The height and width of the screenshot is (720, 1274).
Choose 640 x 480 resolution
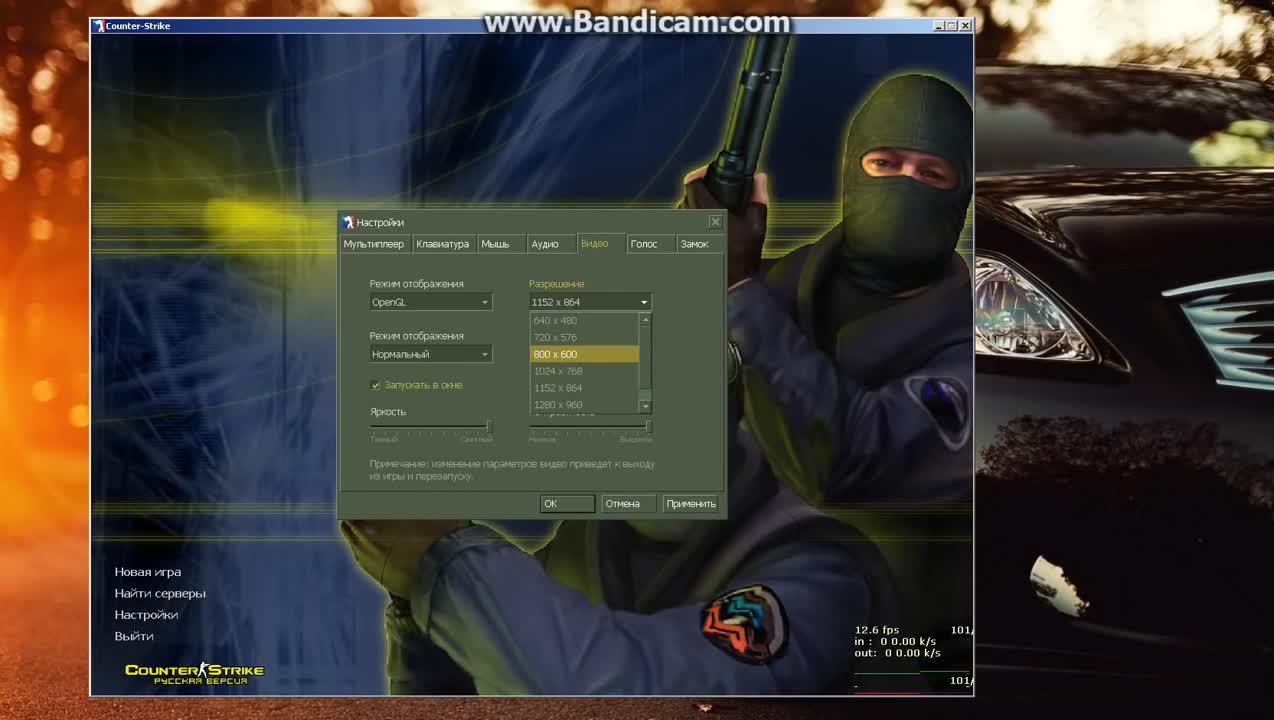pos(584,321)
